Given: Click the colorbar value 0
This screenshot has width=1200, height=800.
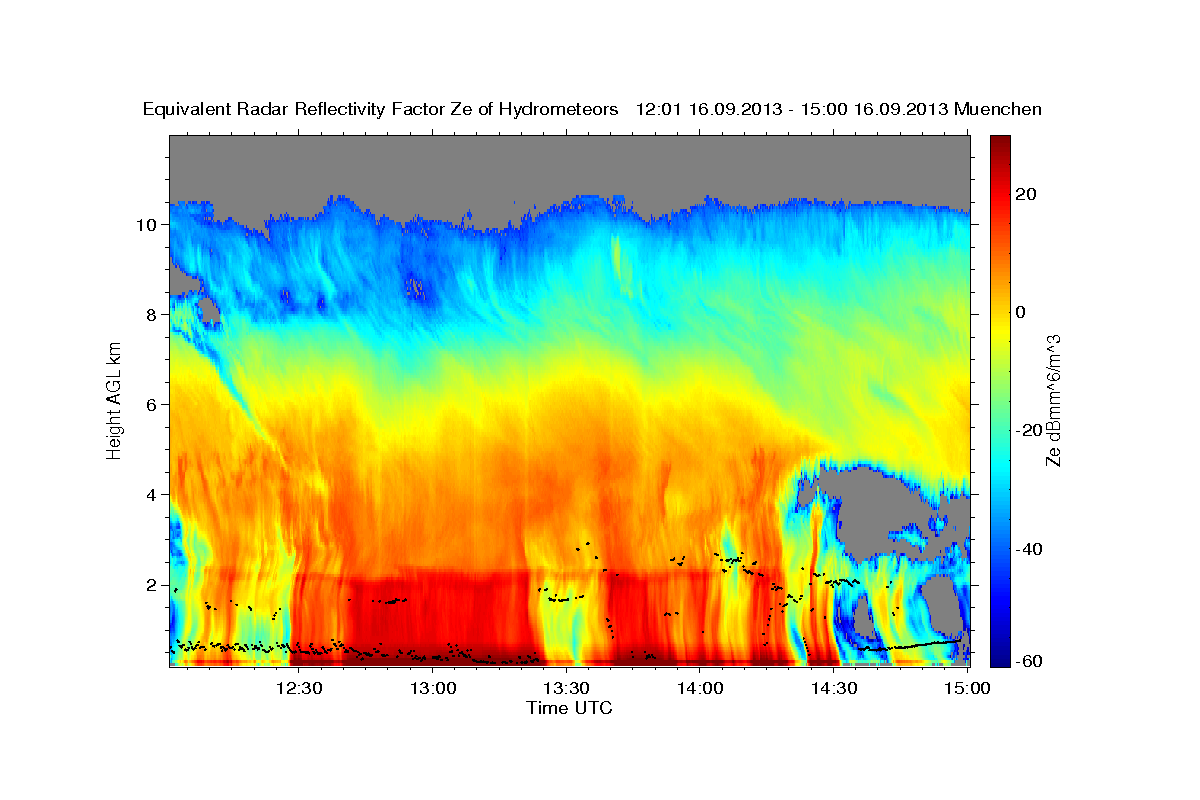Looking at the screenshot, I should pos(1021,312).
